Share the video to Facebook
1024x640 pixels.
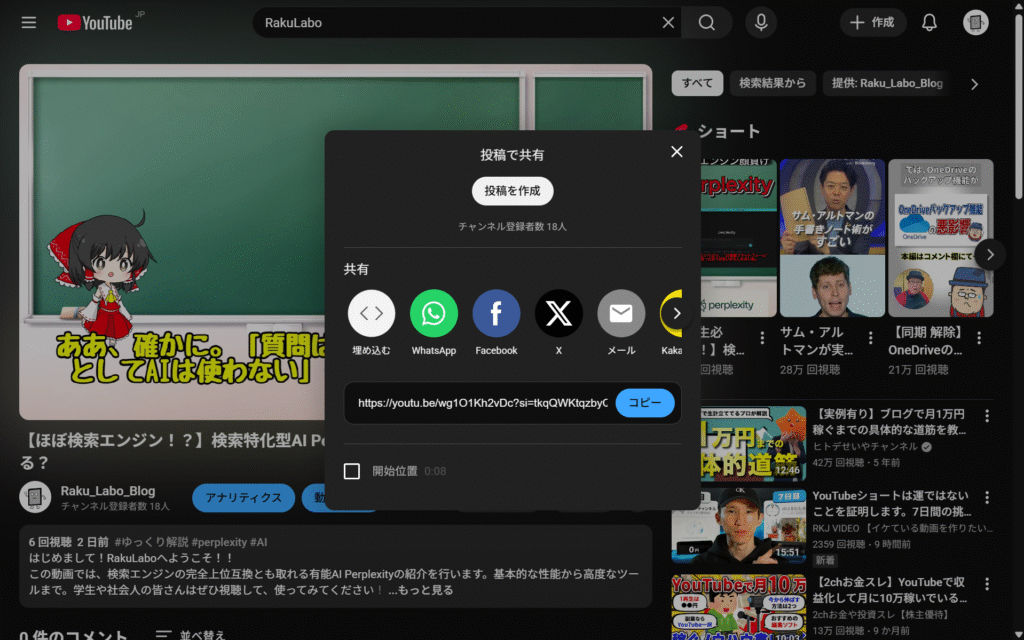(x=496, y=314)
